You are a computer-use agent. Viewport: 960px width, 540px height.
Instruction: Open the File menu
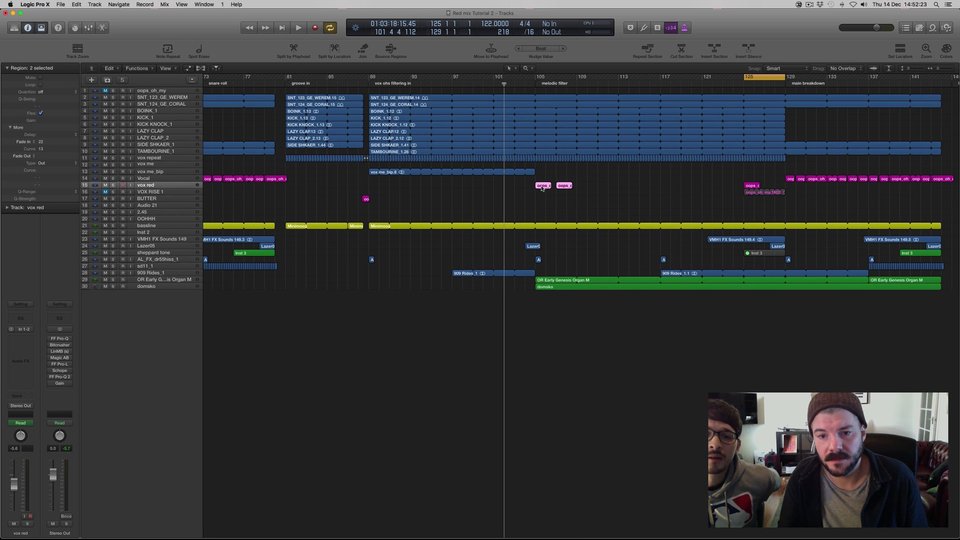[61, 4]
